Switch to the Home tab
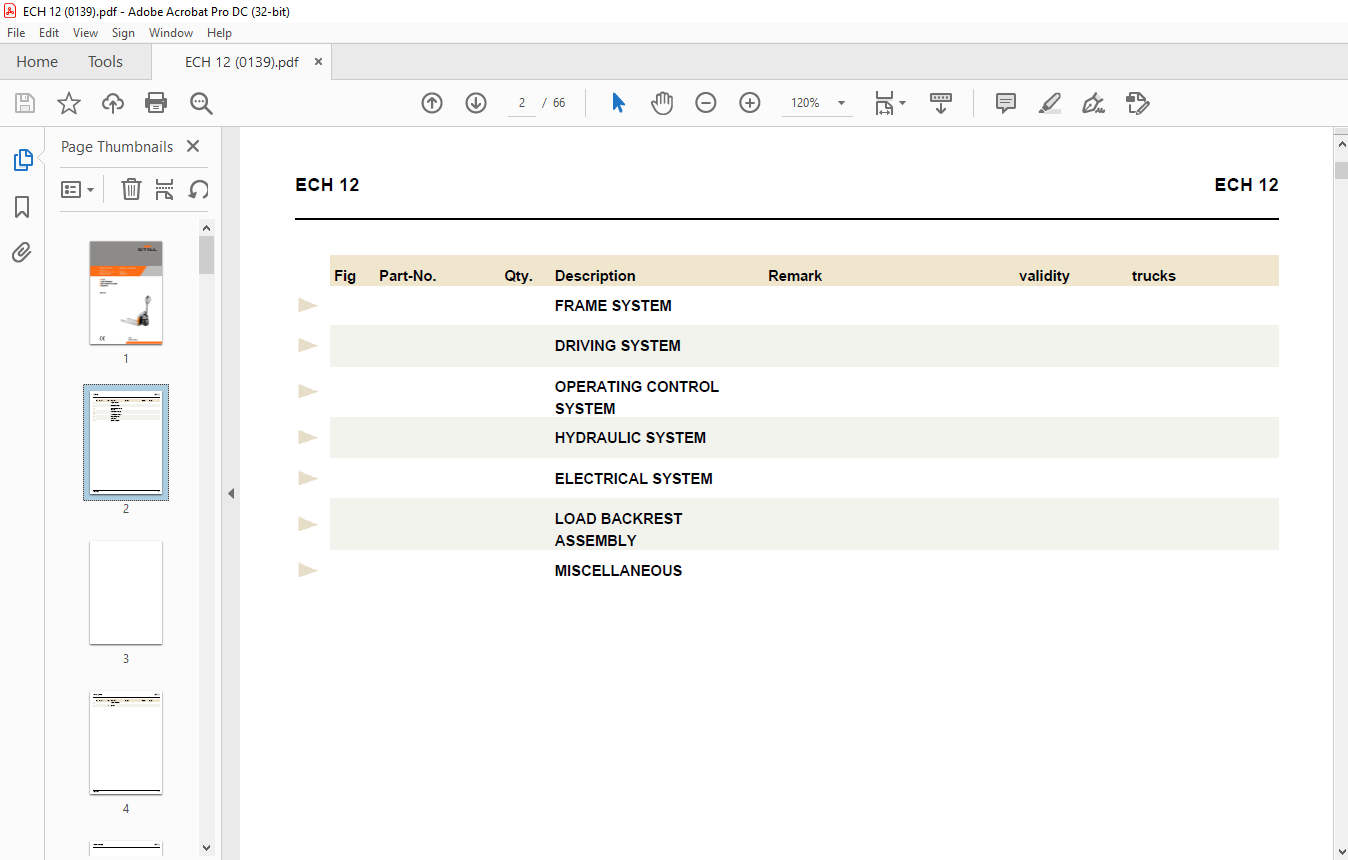The image size is (1348, 860). (x=37, y=62)
